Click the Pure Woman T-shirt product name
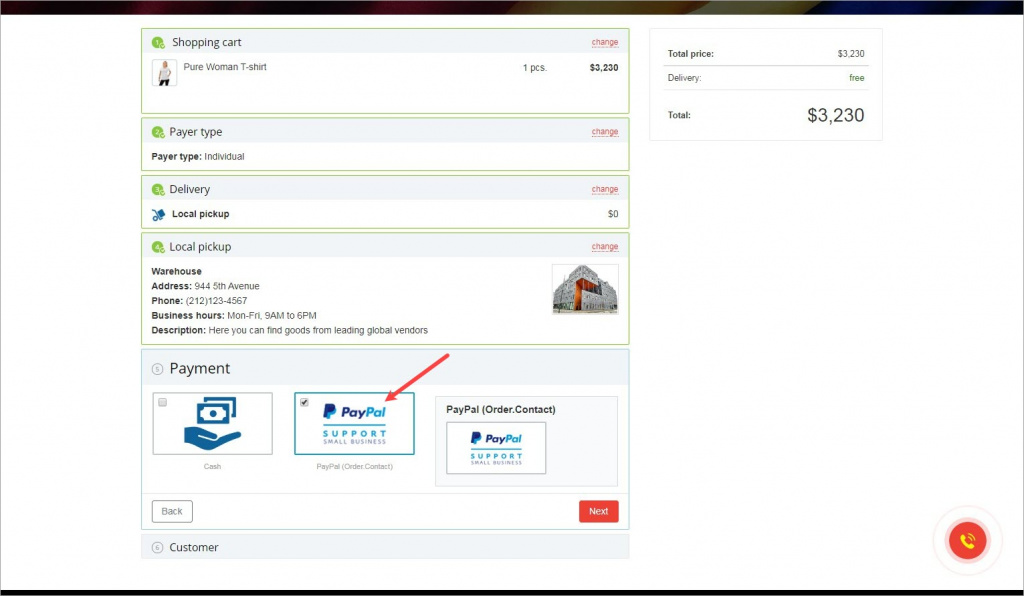 click(x=225, y=67)
